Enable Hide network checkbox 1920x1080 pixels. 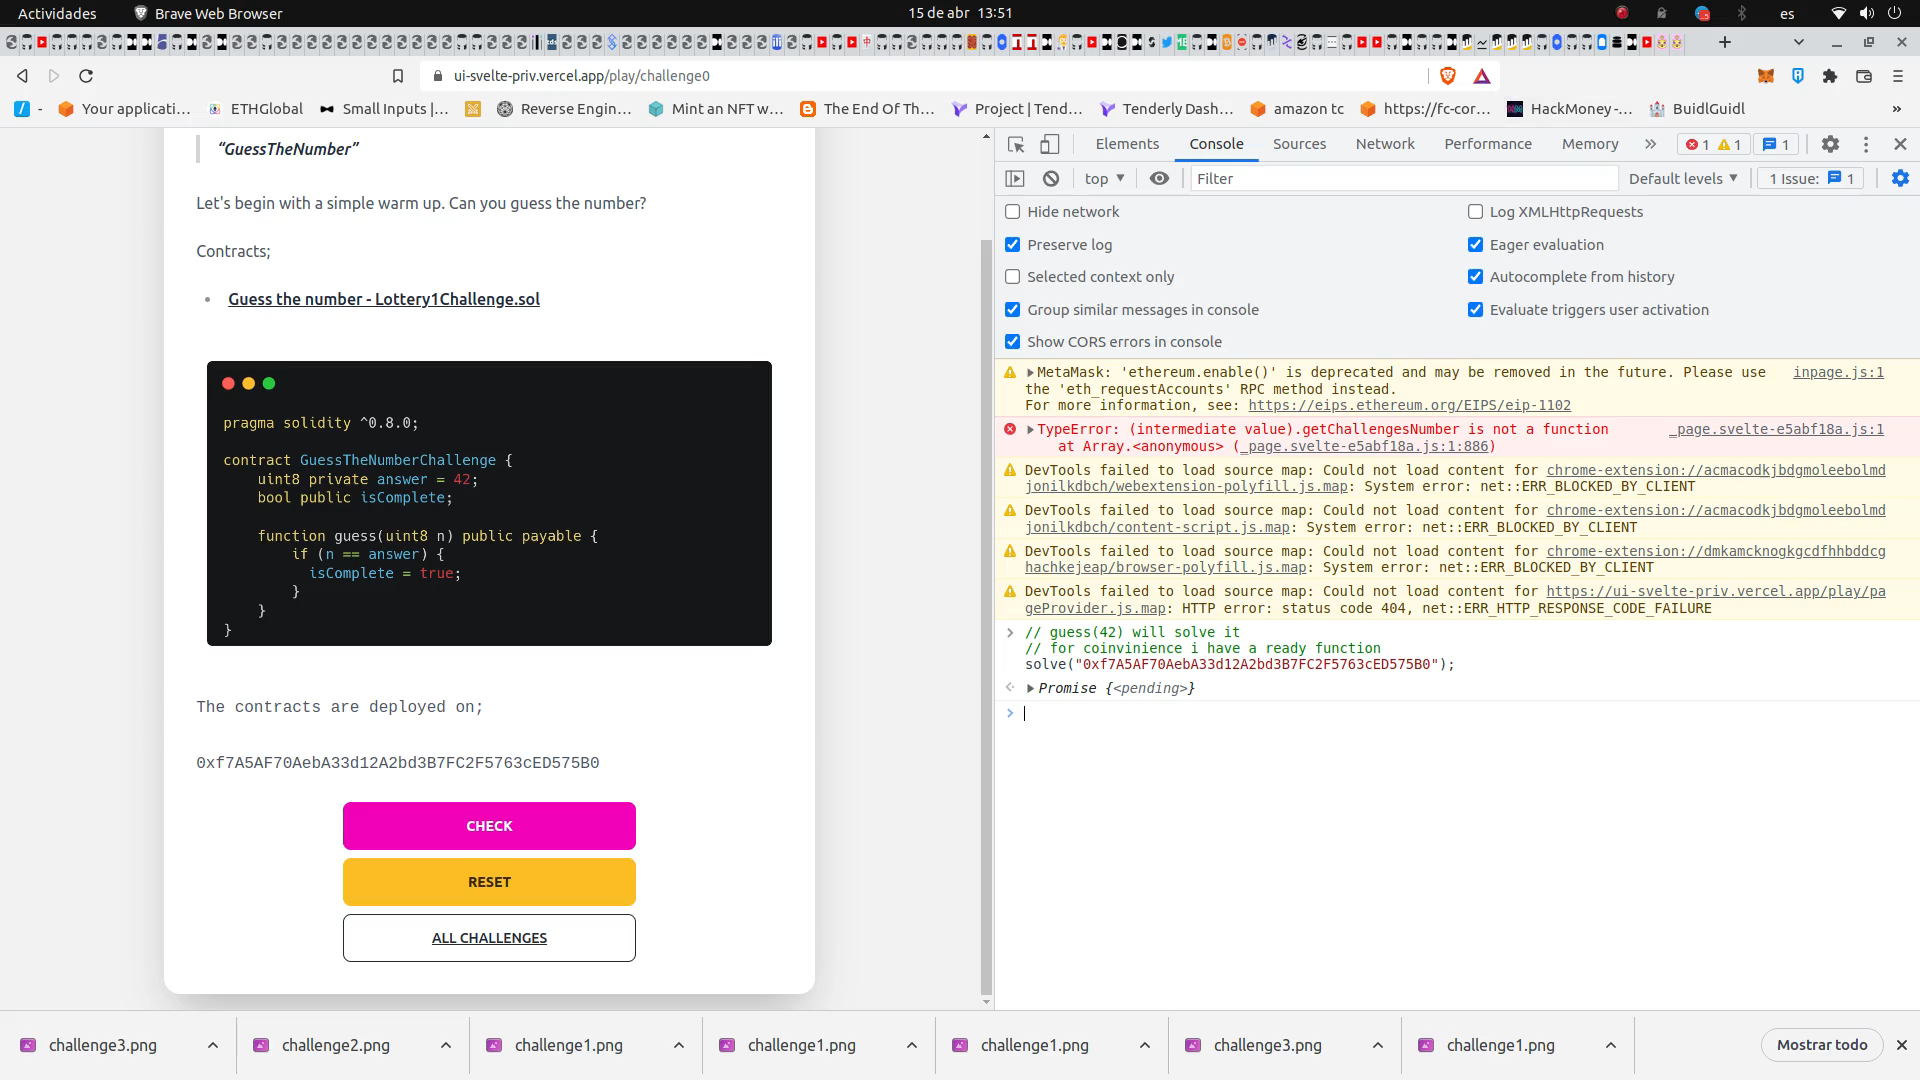point(1013,212)
